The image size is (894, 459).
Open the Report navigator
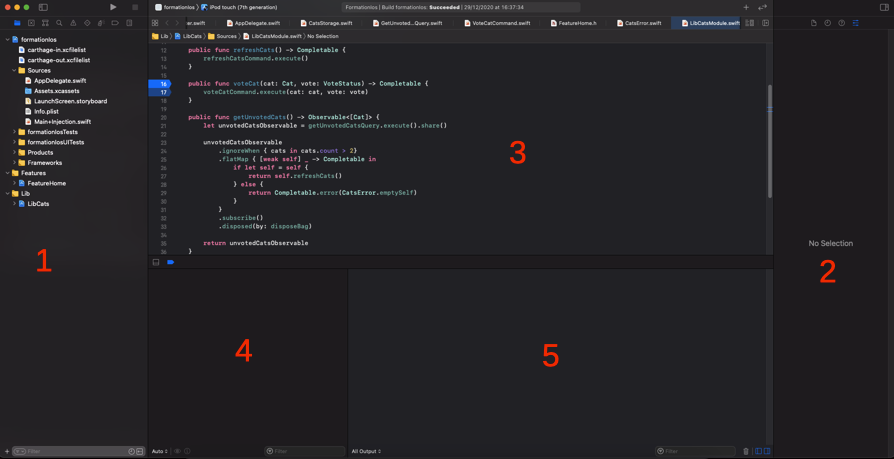point(129,23)
